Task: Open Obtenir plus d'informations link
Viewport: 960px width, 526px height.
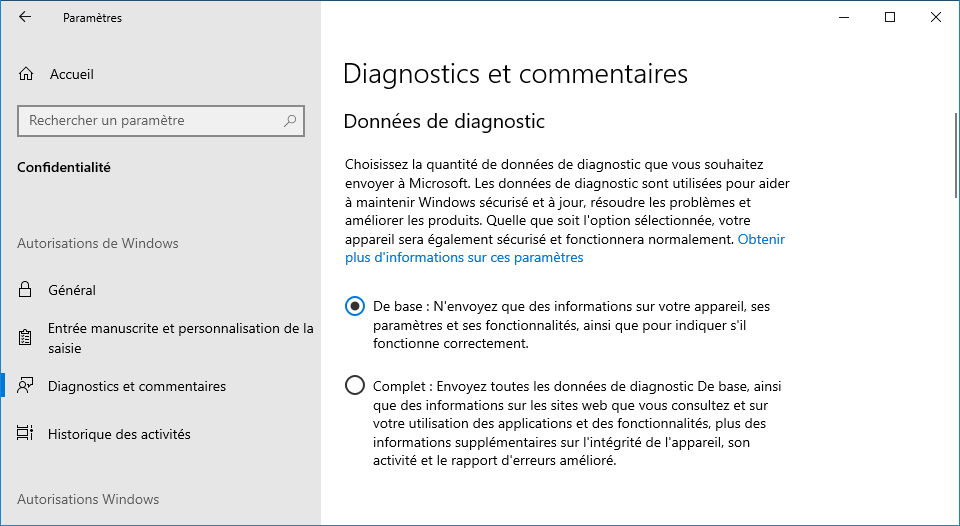Action: pos(564,248)
